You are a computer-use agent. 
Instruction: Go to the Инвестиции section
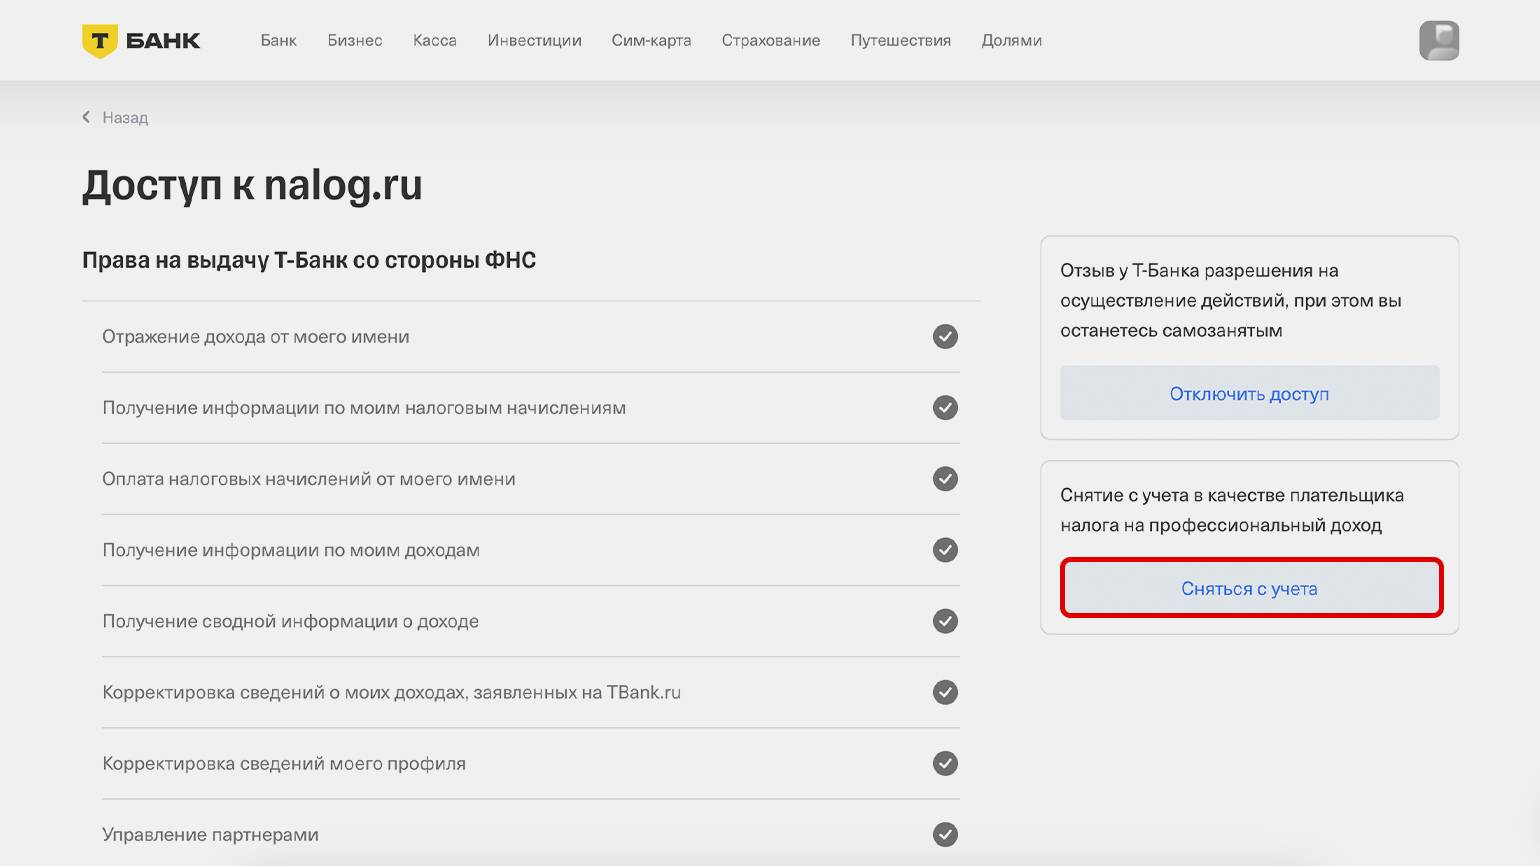click(x=534, y=41)
